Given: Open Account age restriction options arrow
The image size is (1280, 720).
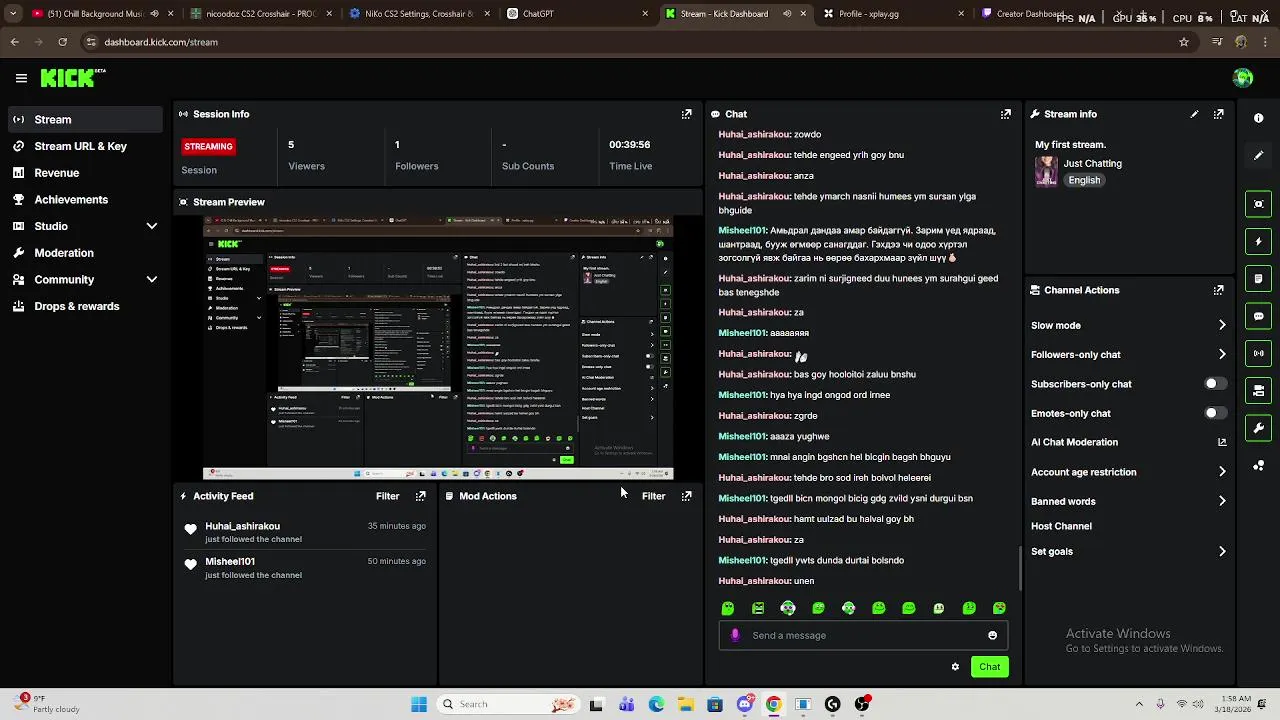Looking at the screenshot, I should pos(1222,472).
